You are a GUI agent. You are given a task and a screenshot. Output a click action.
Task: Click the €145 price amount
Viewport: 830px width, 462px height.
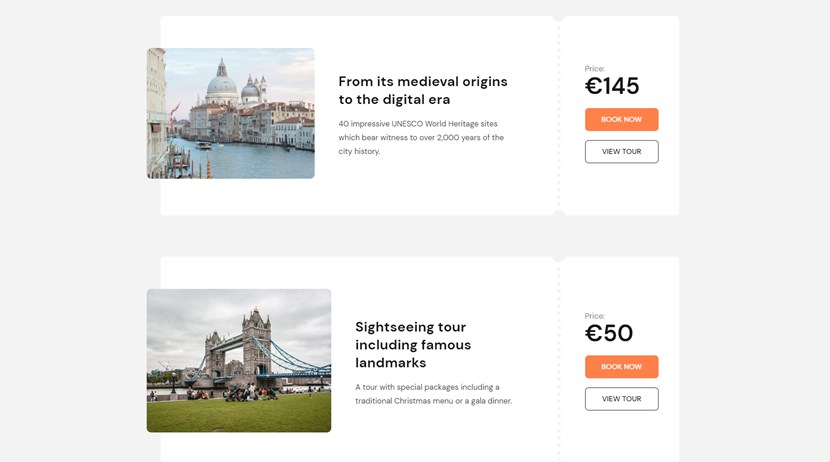[x=612, y=87]
